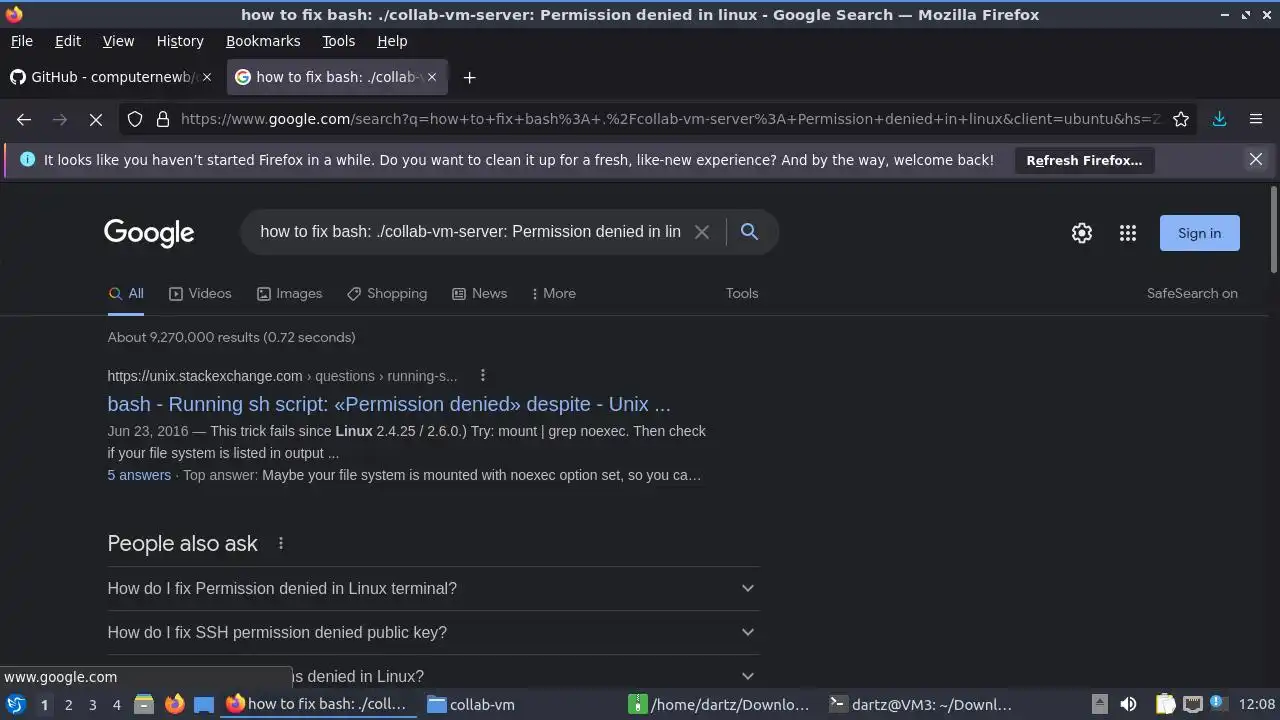Open the LXQt start menu icon

pos(16,704)
